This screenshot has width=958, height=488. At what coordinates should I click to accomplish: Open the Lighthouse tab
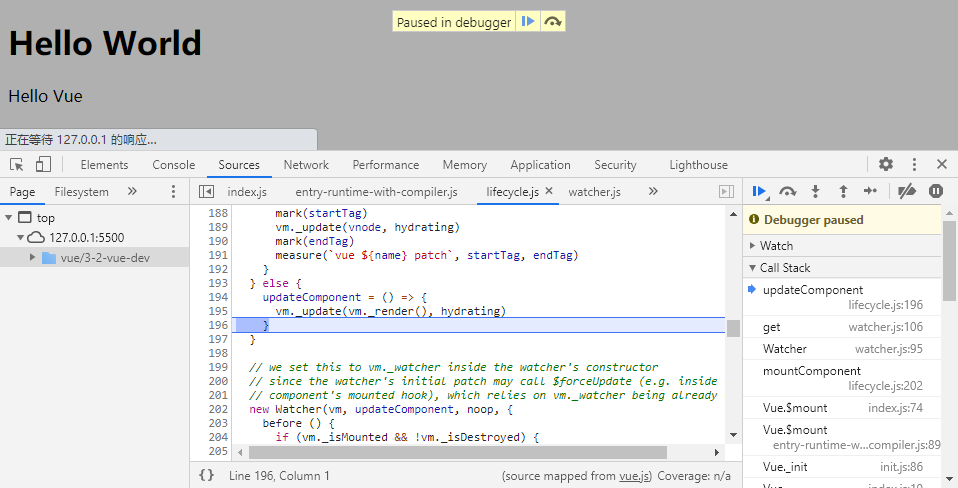[x=698, y=165]
